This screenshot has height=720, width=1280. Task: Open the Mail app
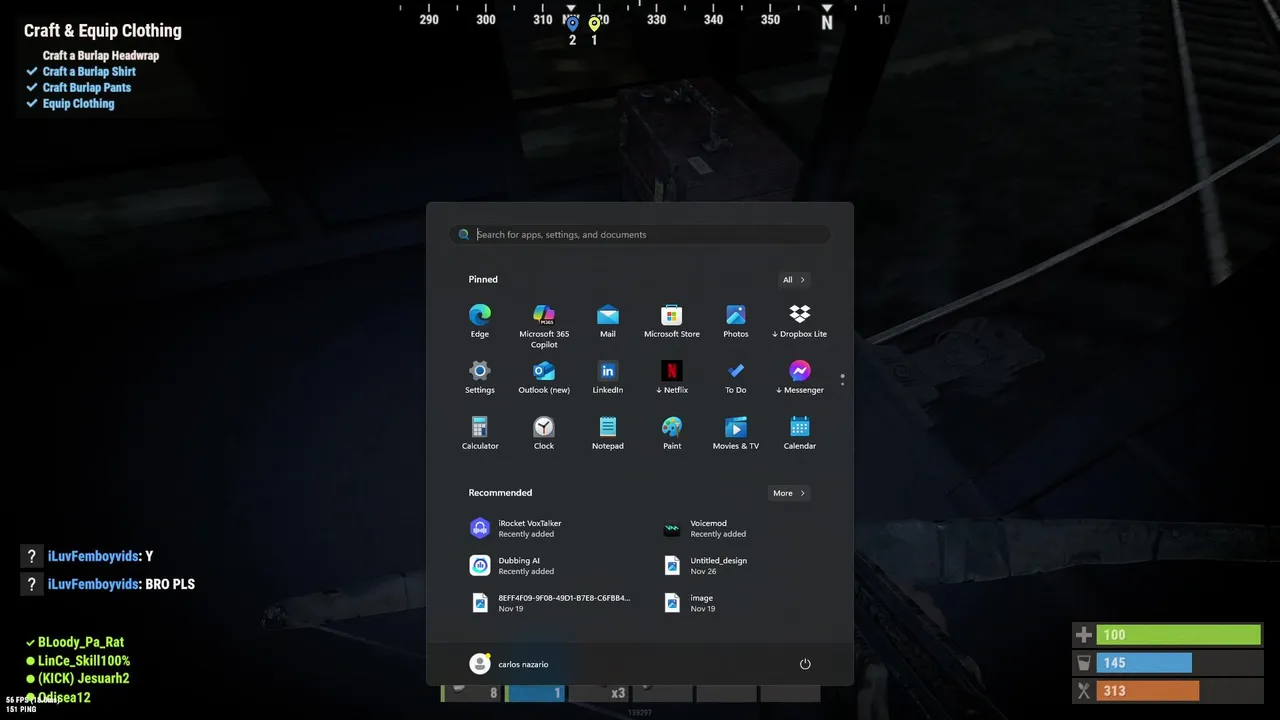608,321
